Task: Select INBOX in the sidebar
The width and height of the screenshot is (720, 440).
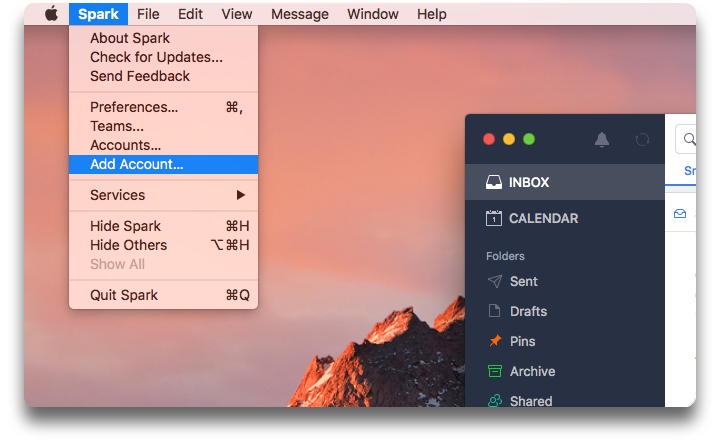Action: tap(565, 182)
